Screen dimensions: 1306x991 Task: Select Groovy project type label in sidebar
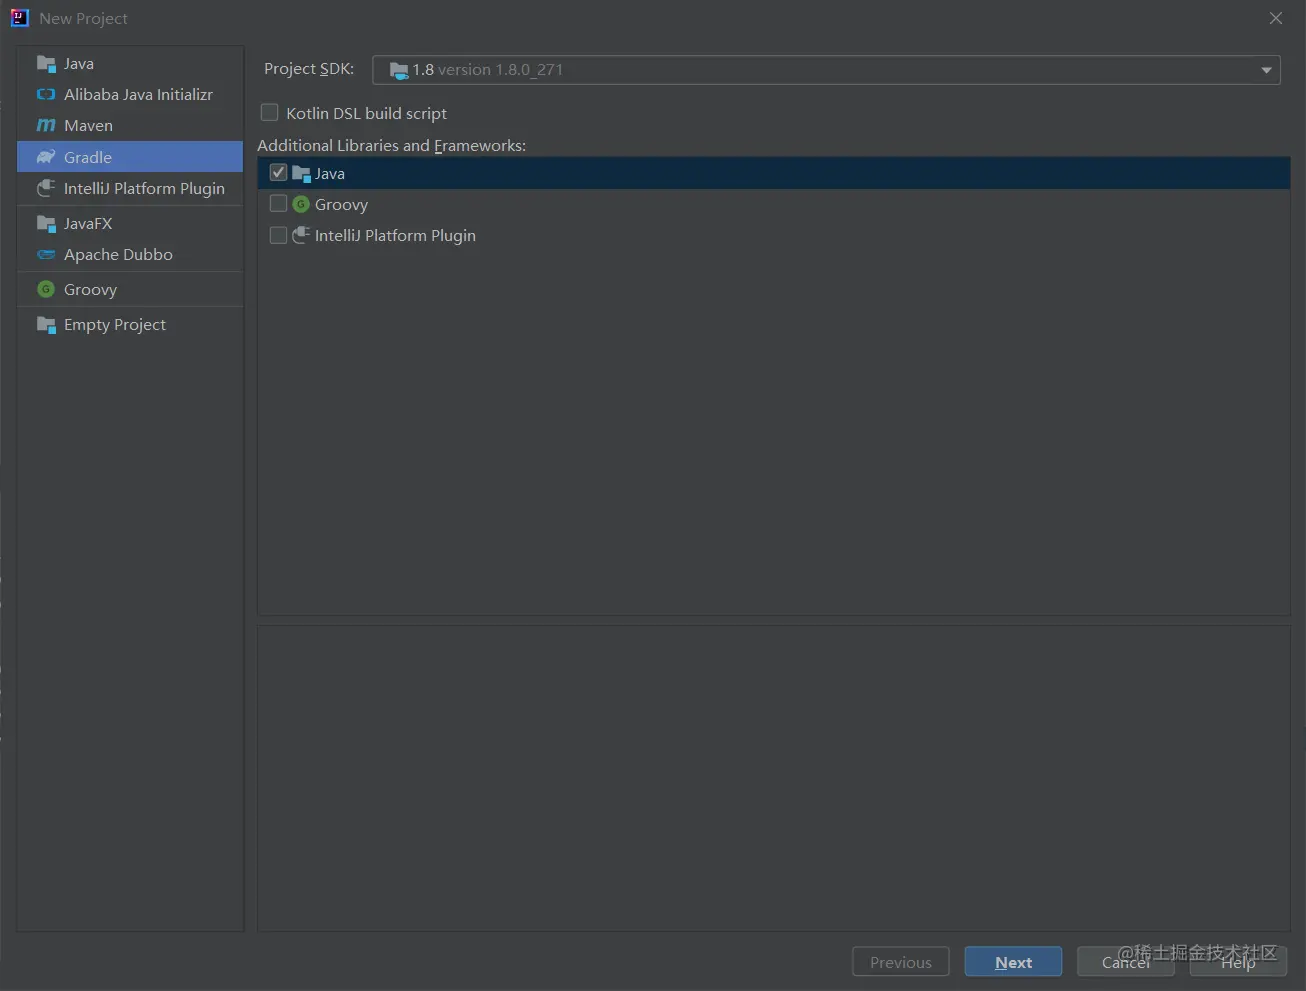pos(91,290)
